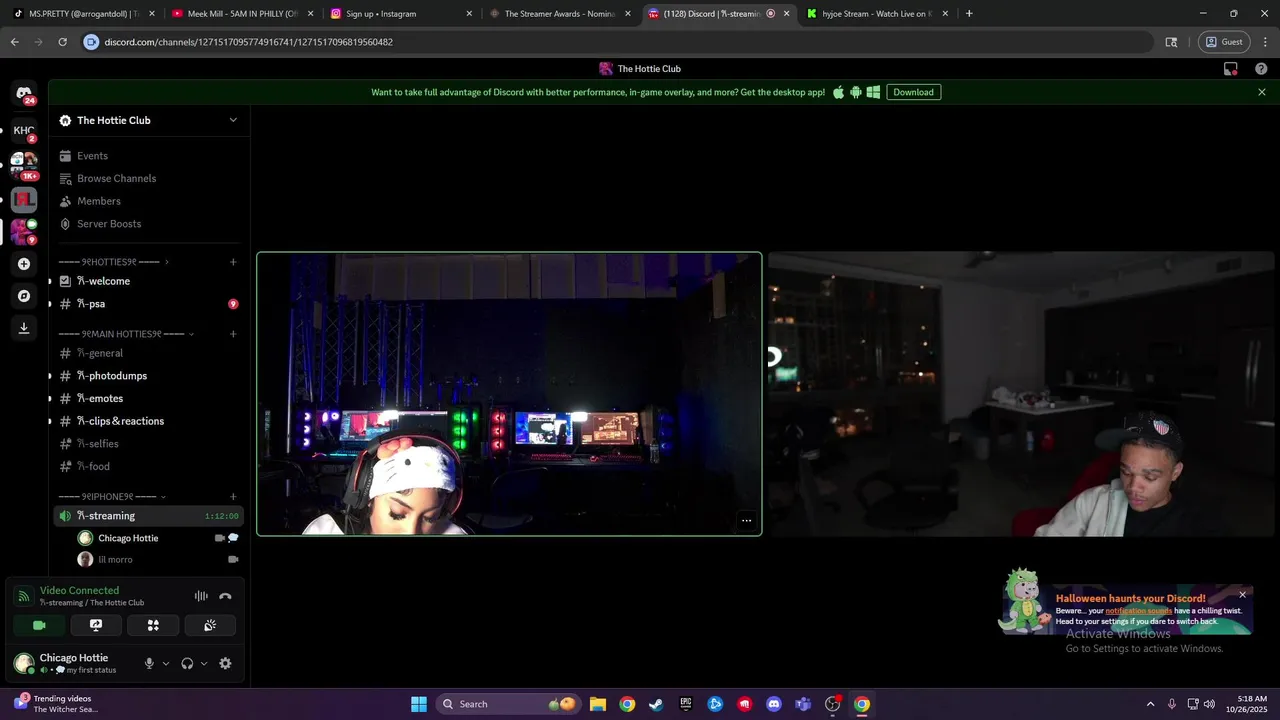
Task: Switch to the Instagram sign up tab
Action: tap(400, 14)
